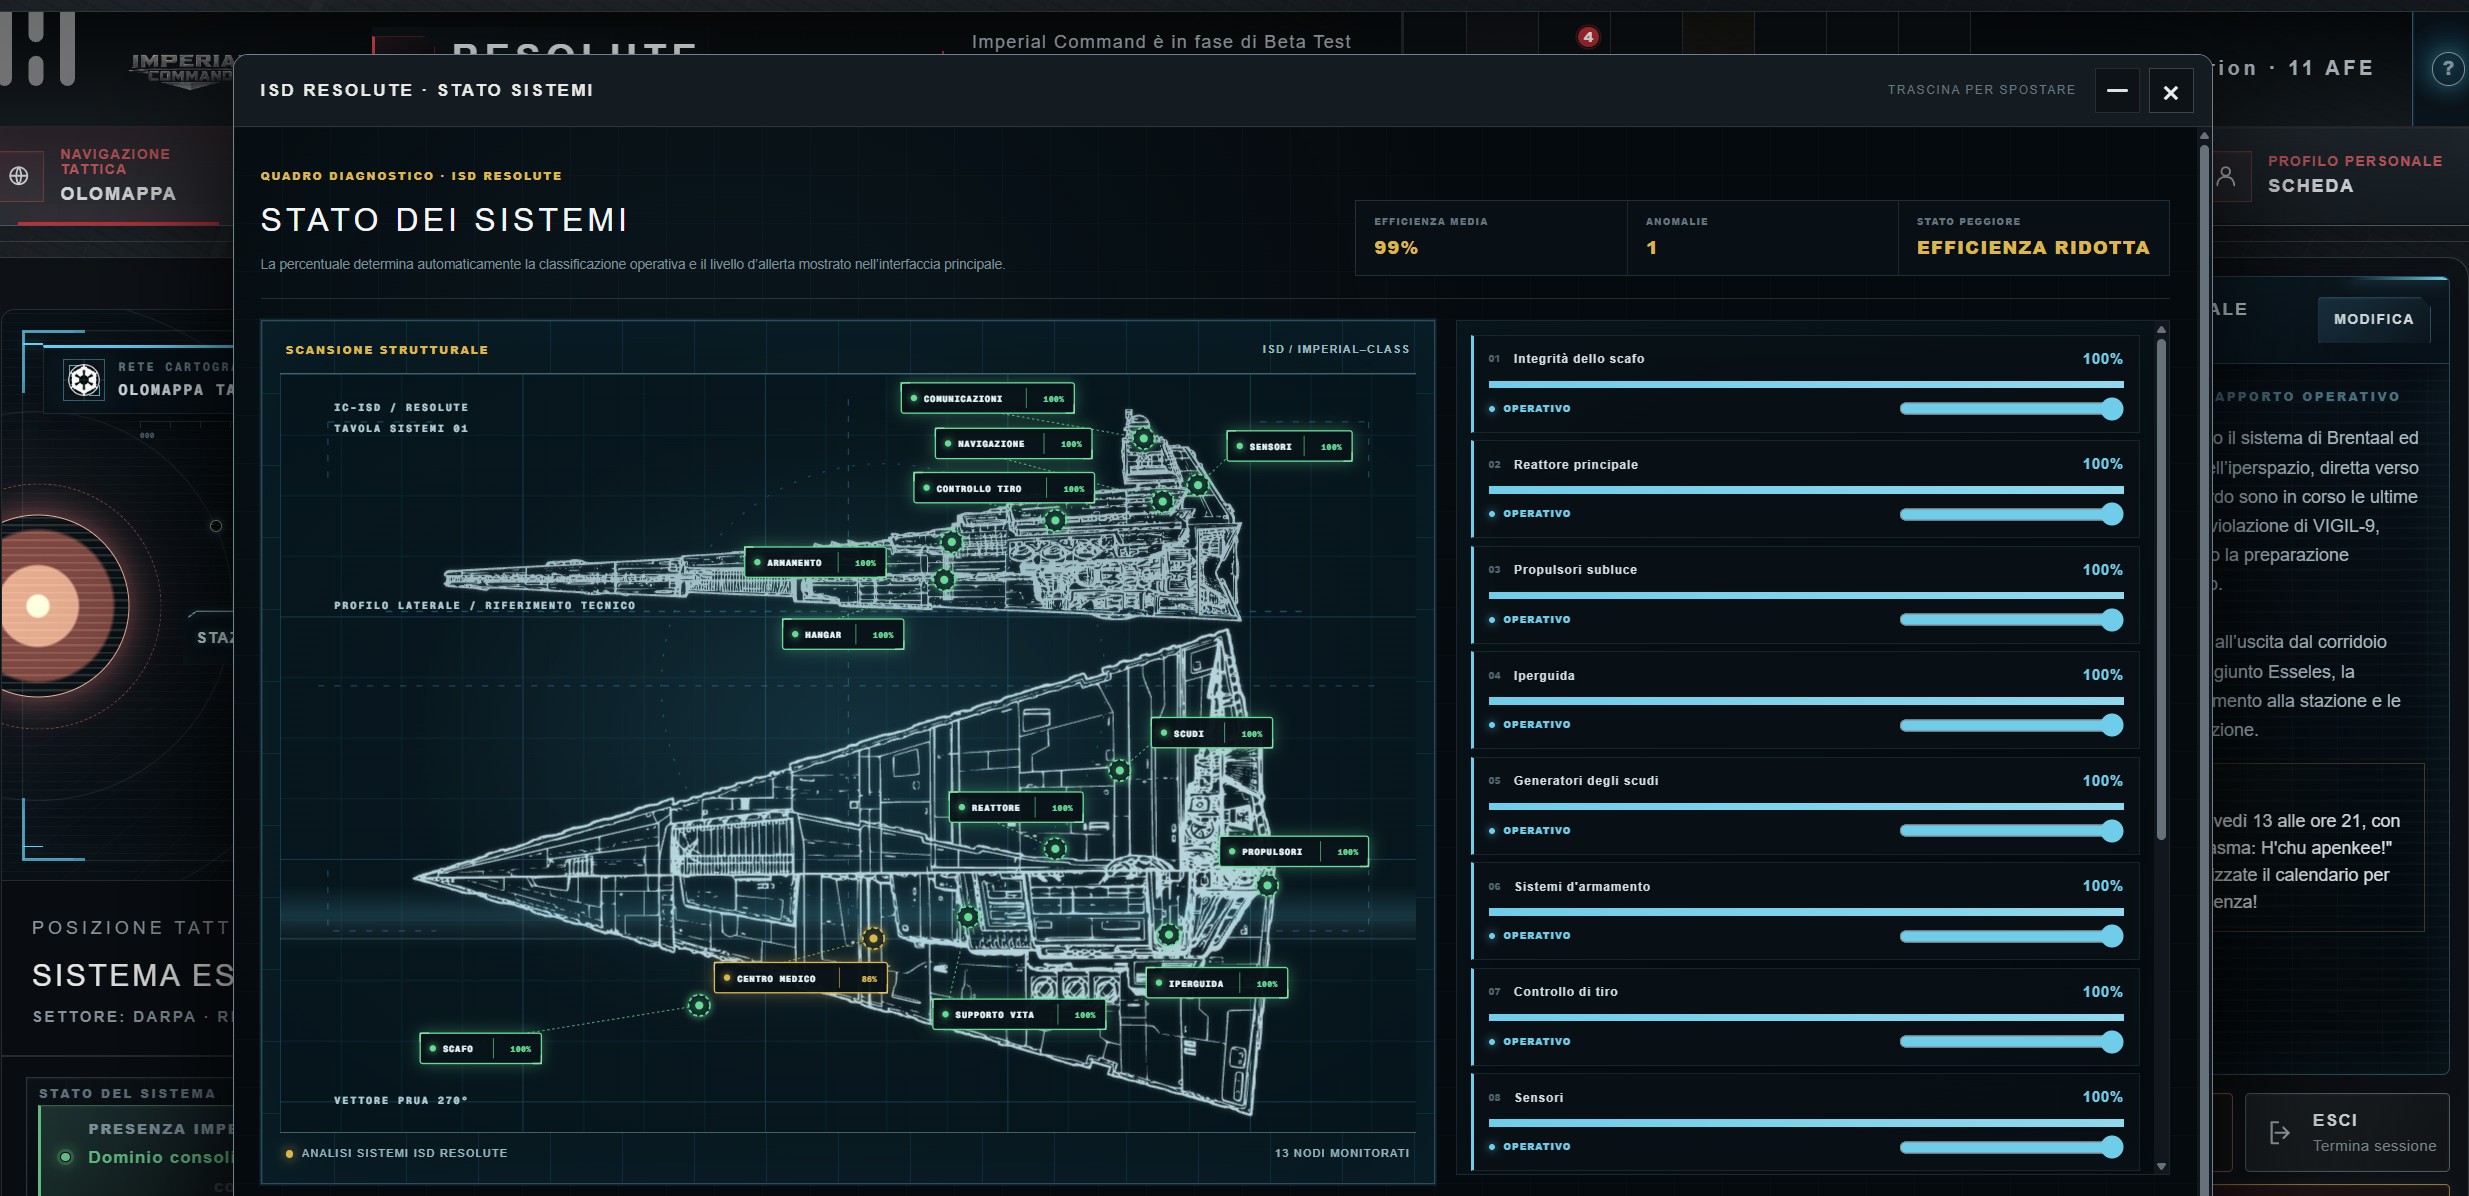Click Esci to end the session

pyautogui.click(x=2347, y=1132)
